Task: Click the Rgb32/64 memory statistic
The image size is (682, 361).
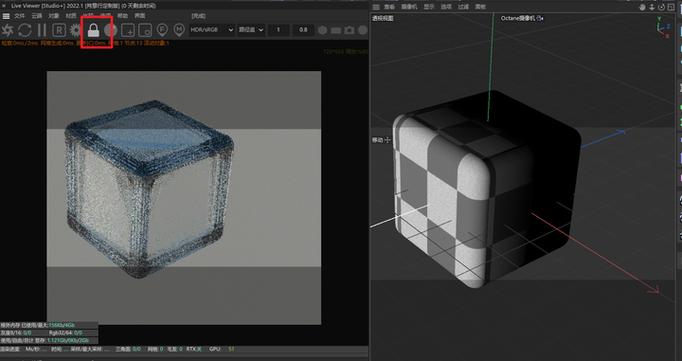Action: [x=66, y=332]
